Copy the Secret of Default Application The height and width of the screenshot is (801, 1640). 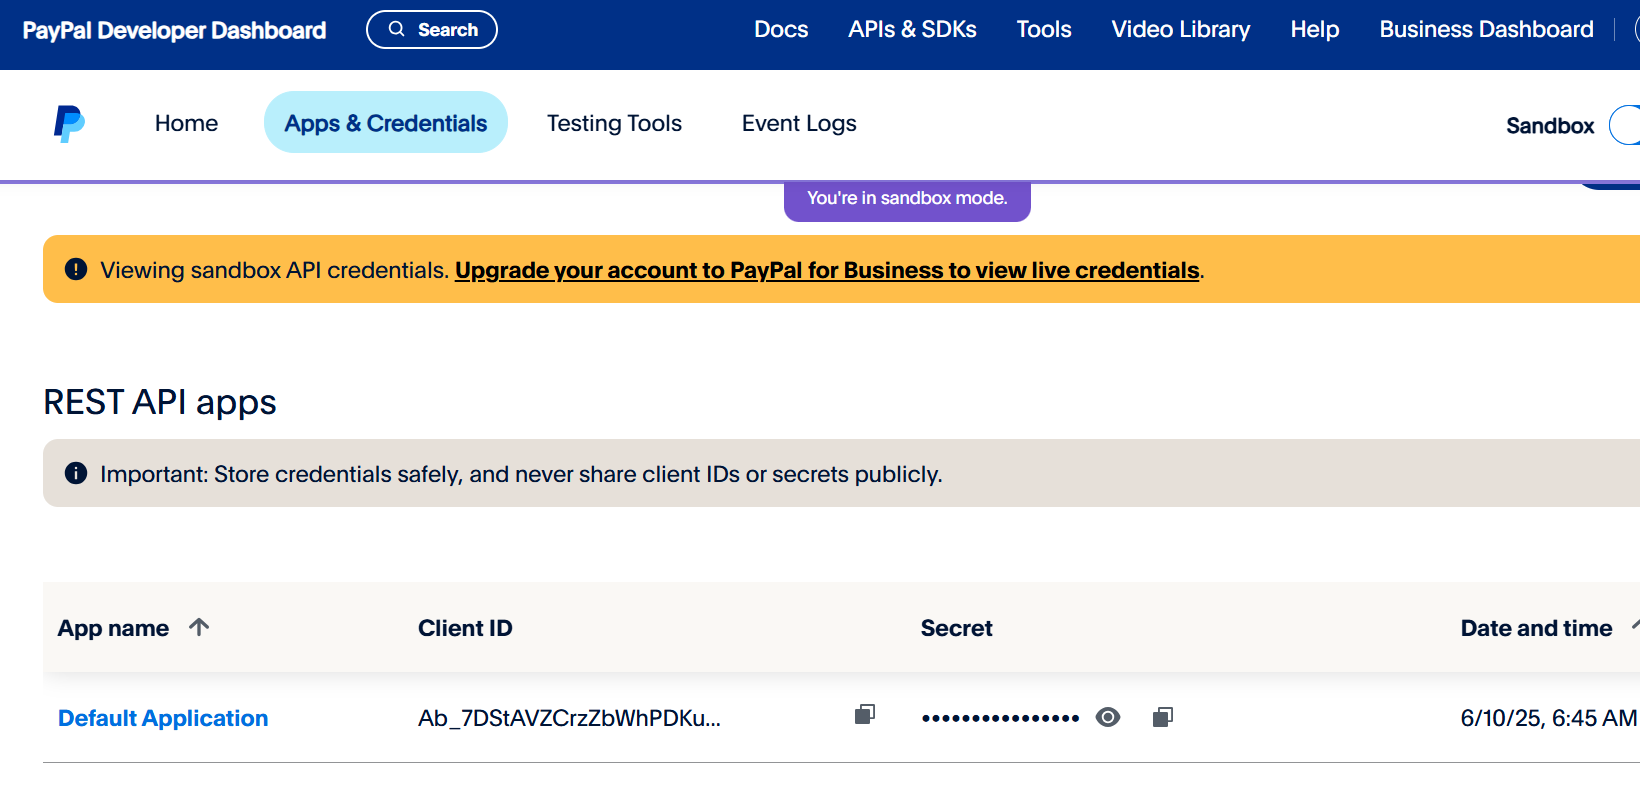click(x=1162, y=717)
